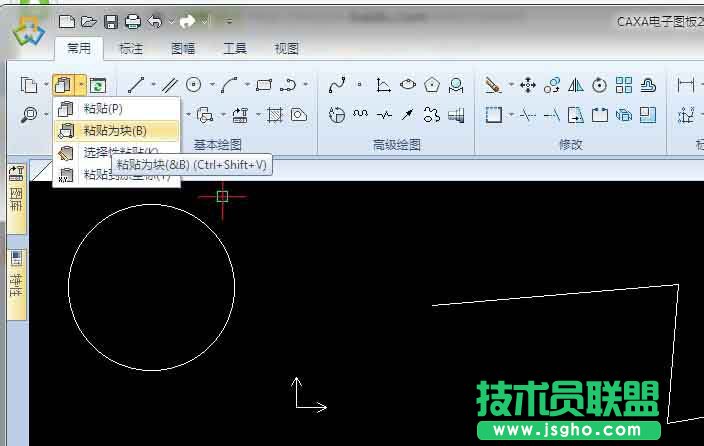Select the Formula curve axis tool
Viewport: 704px width, 446px height.
pos(383,84)
